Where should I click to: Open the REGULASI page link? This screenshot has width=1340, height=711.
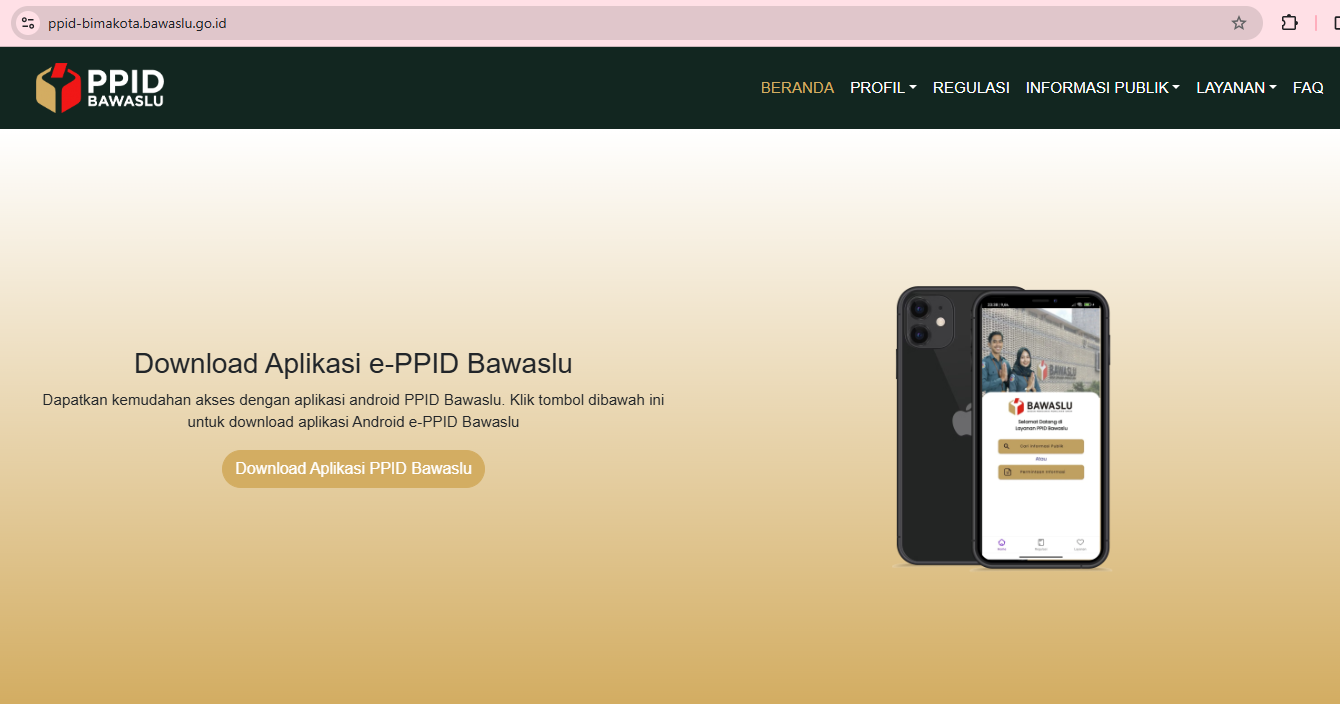971,87
